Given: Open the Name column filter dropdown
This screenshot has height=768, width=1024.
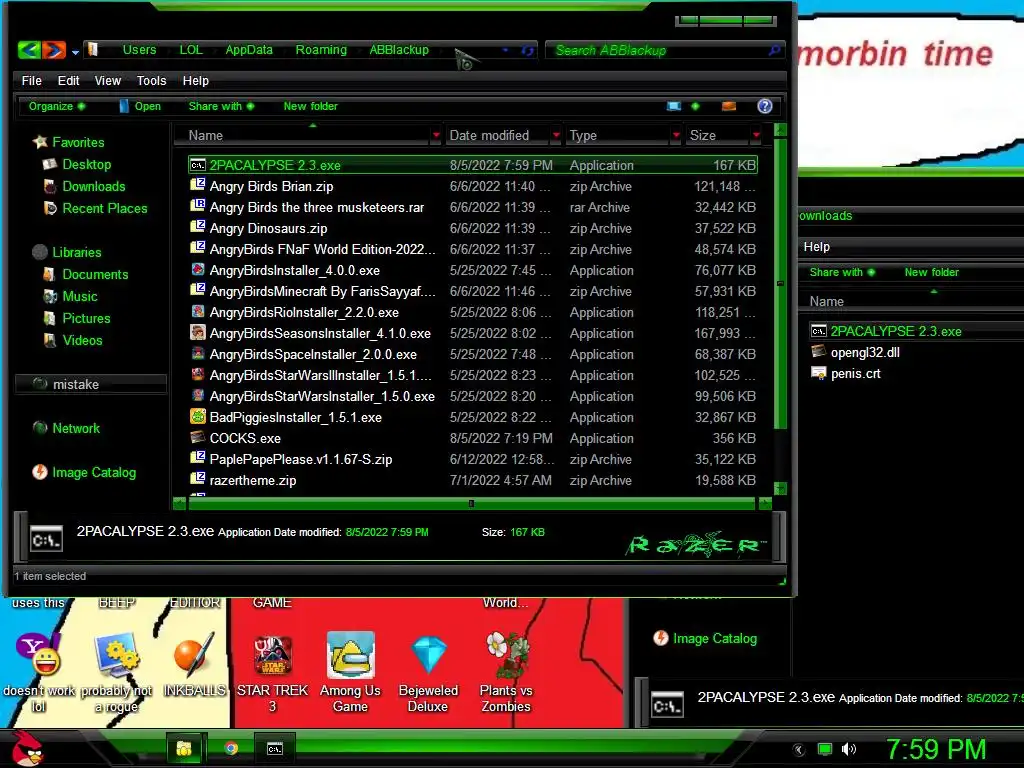Looking at the screenshot, I should 436,135.
